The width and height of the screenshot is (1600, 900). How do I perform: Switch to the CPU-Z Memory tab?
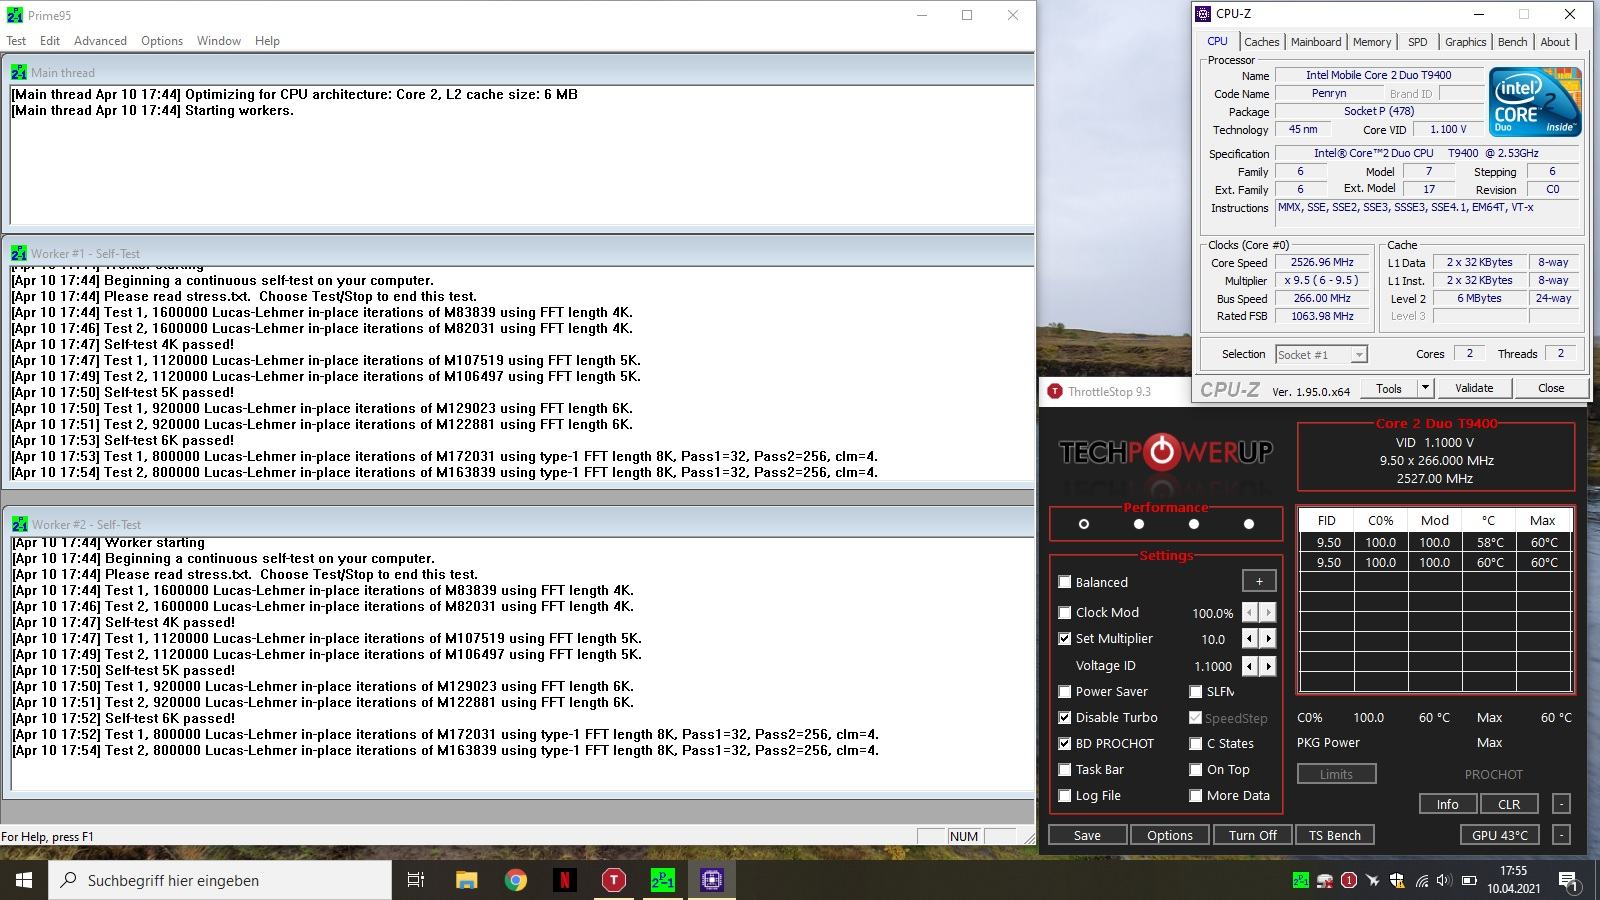pos(1372,42)
